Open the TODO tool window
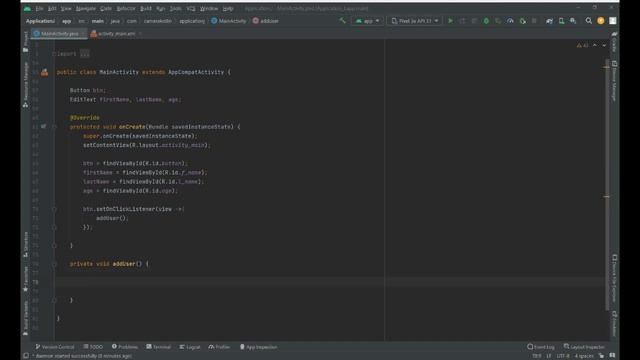The image size is (640, 360). pos(93,347)
